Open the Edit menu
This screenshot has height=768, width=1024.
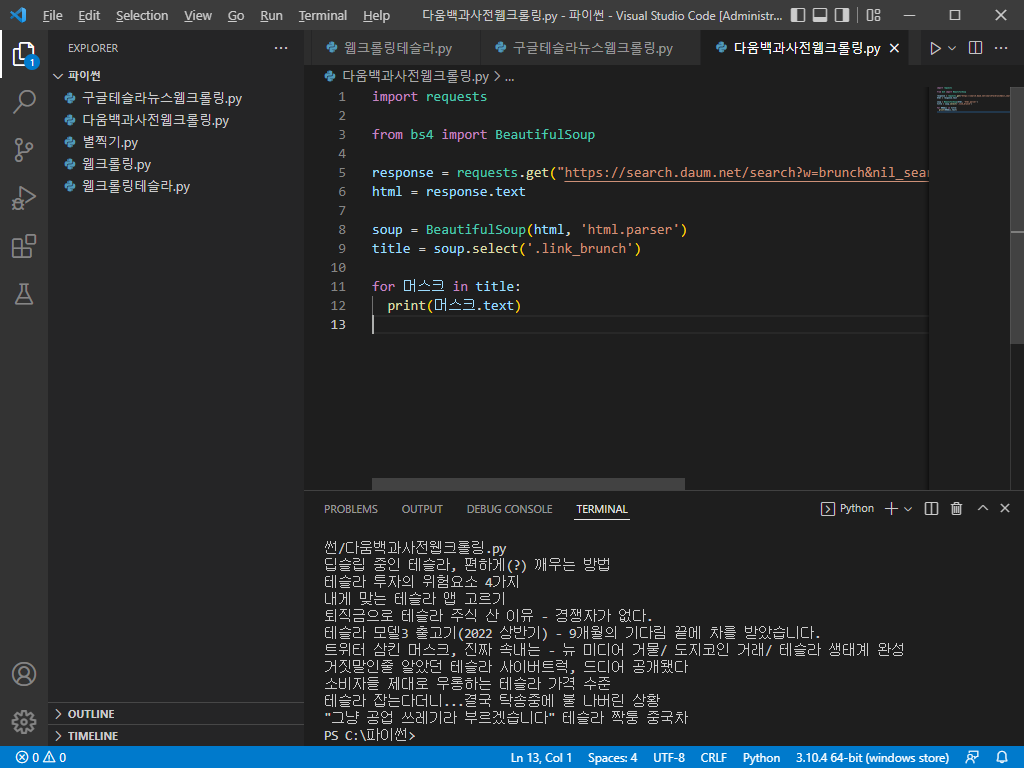(89, 16)
